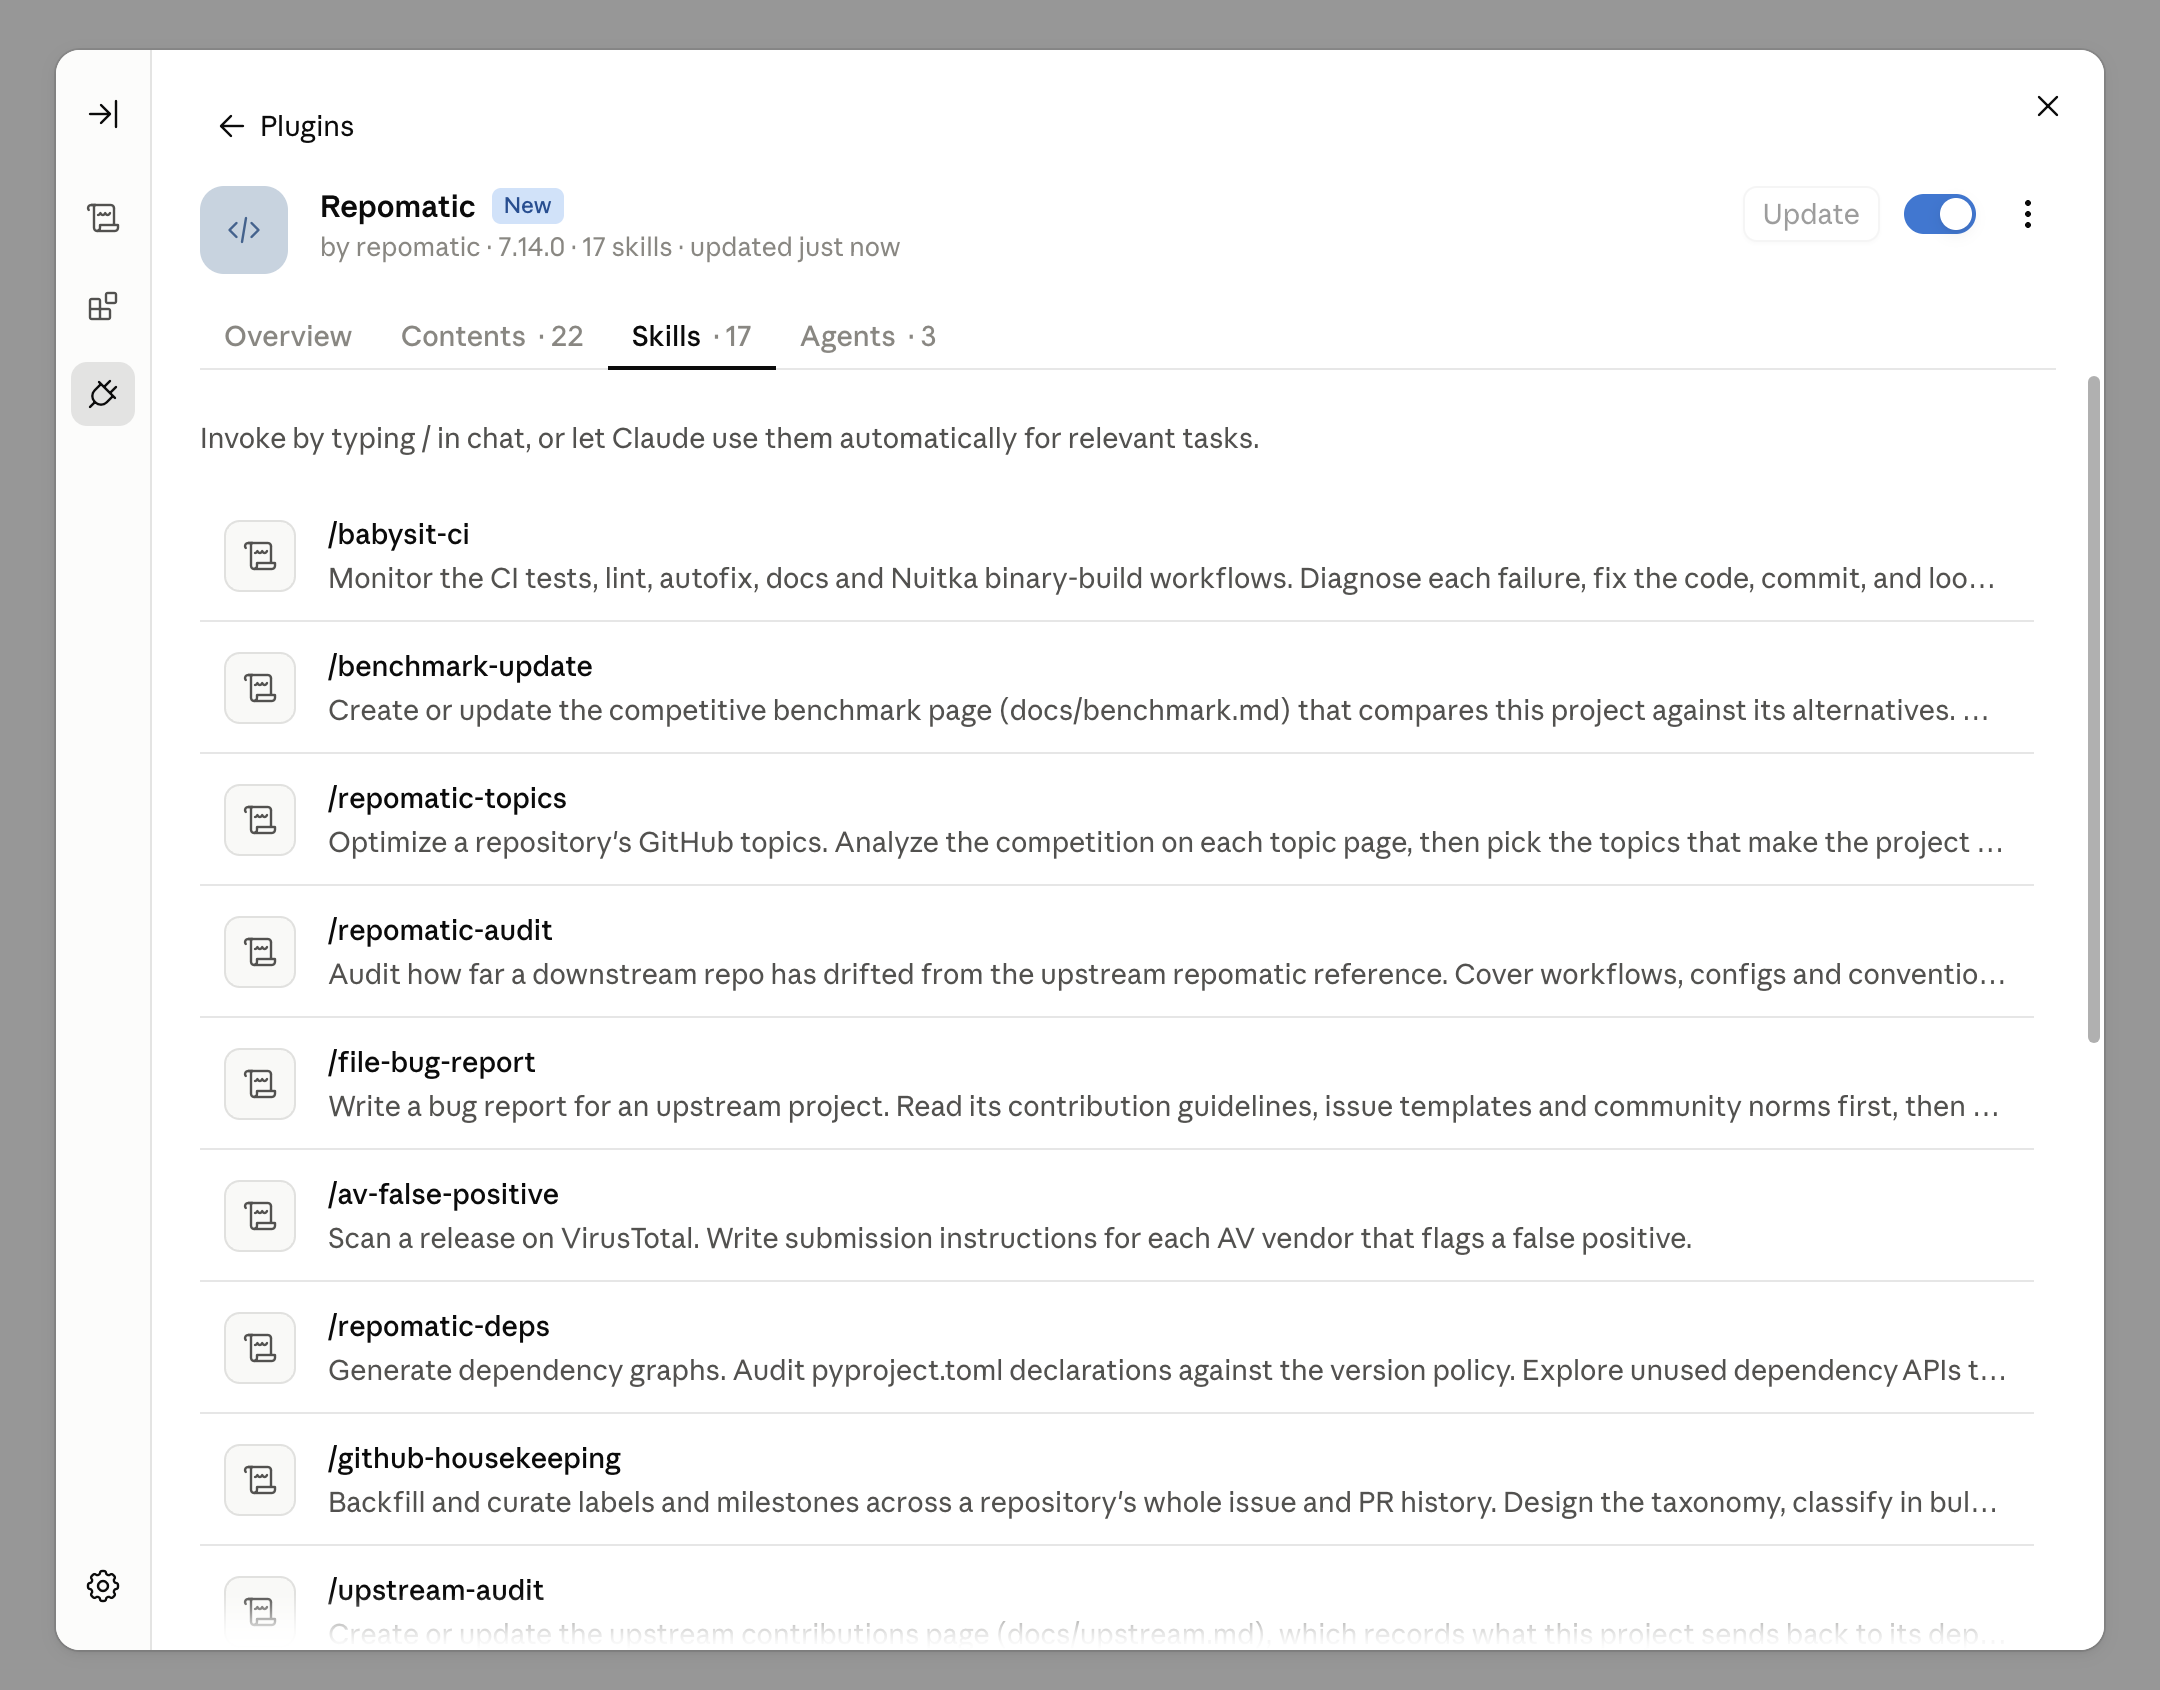Open the /repomatic-deps skill name
The width and height of the screenshot is (2160, 1690).
click(x=439, y=1326)
